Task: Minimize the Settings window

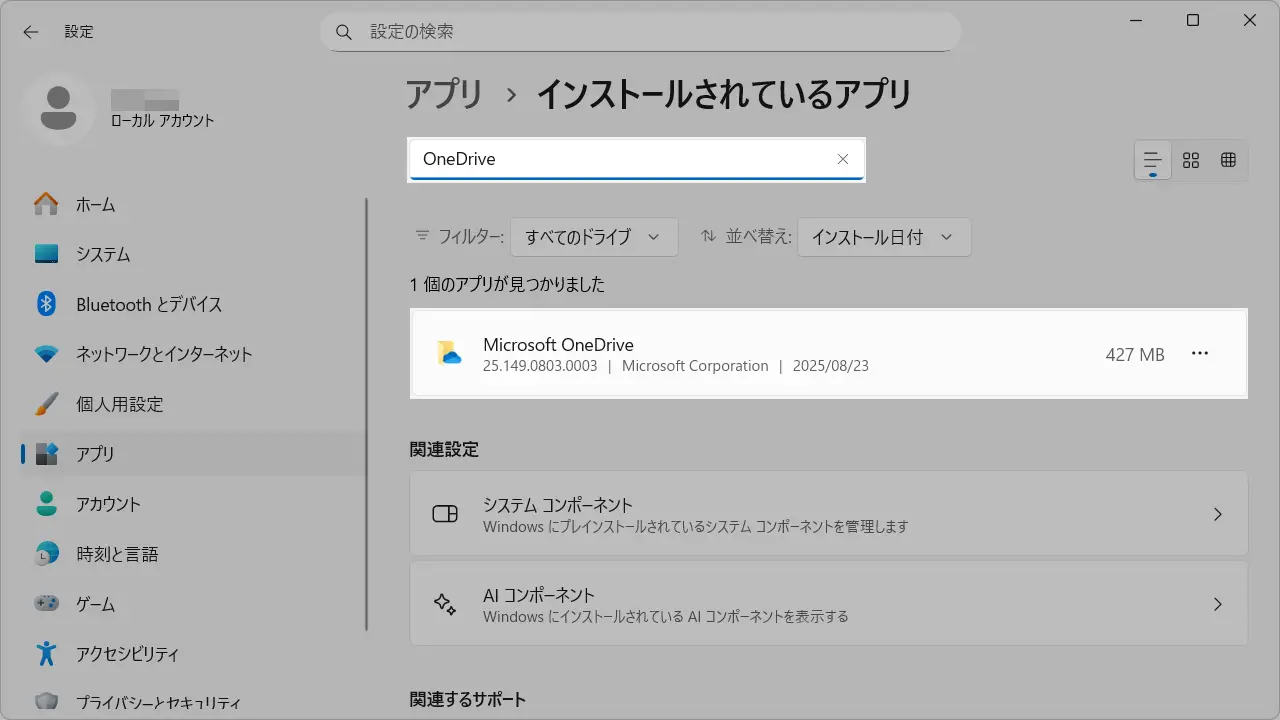Action: (1135, 20)
